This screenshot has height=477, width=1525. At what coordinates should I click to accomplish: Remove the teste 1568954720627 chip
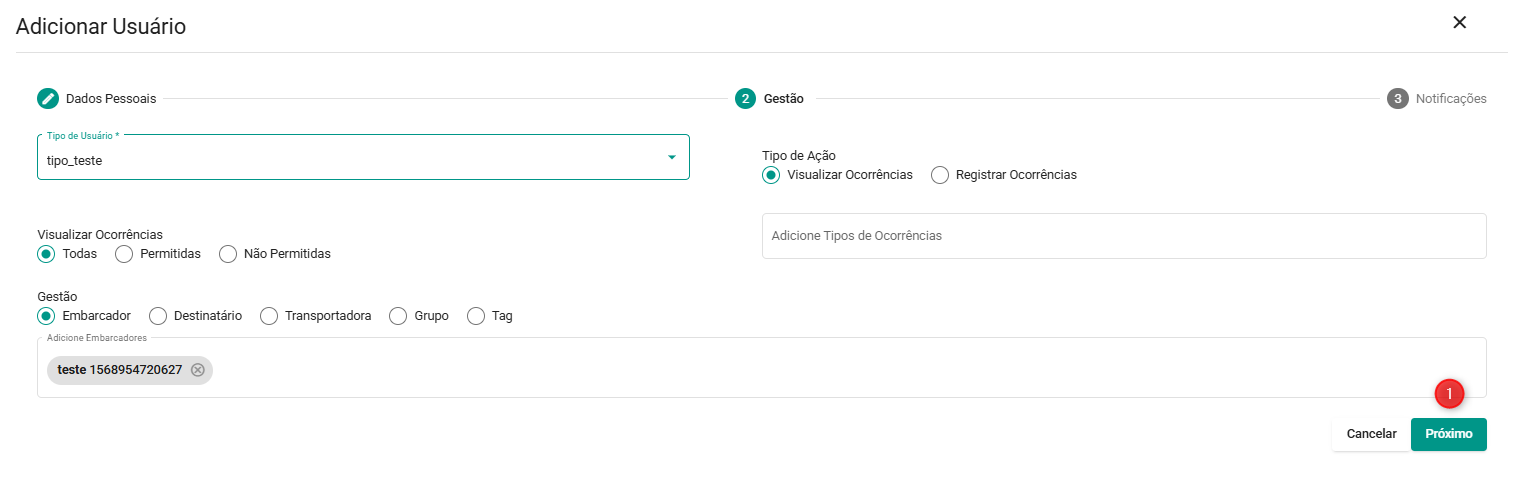[198, 370]
